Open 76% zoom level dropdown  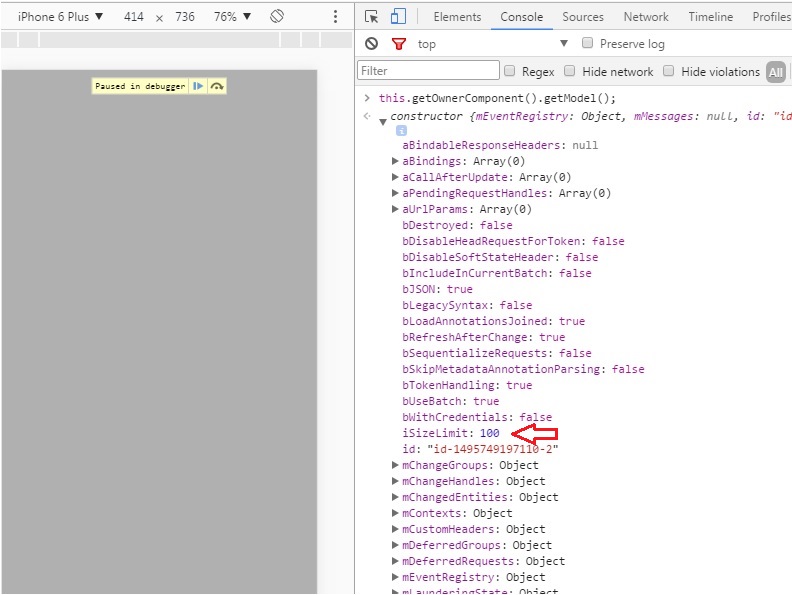(x=232, y=17)
